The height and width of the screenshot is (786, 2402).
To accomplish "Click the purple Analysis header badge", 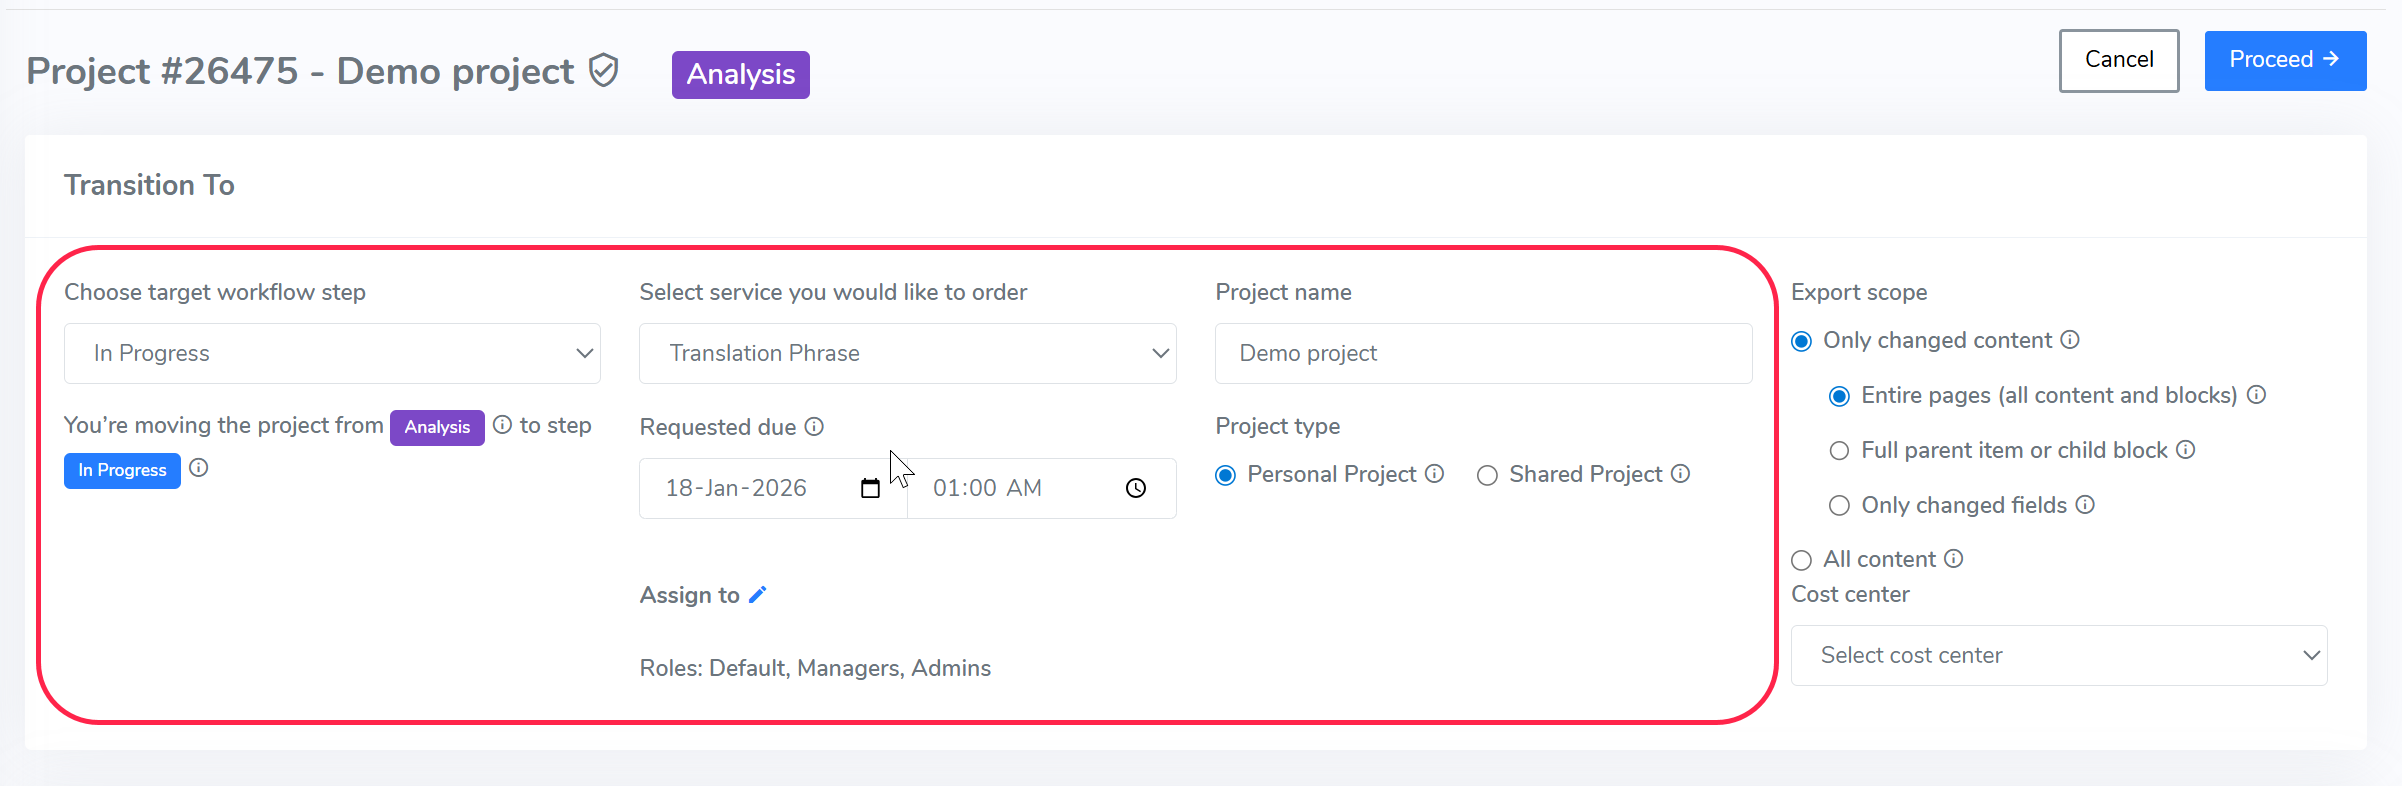I will tap(741, 75).
